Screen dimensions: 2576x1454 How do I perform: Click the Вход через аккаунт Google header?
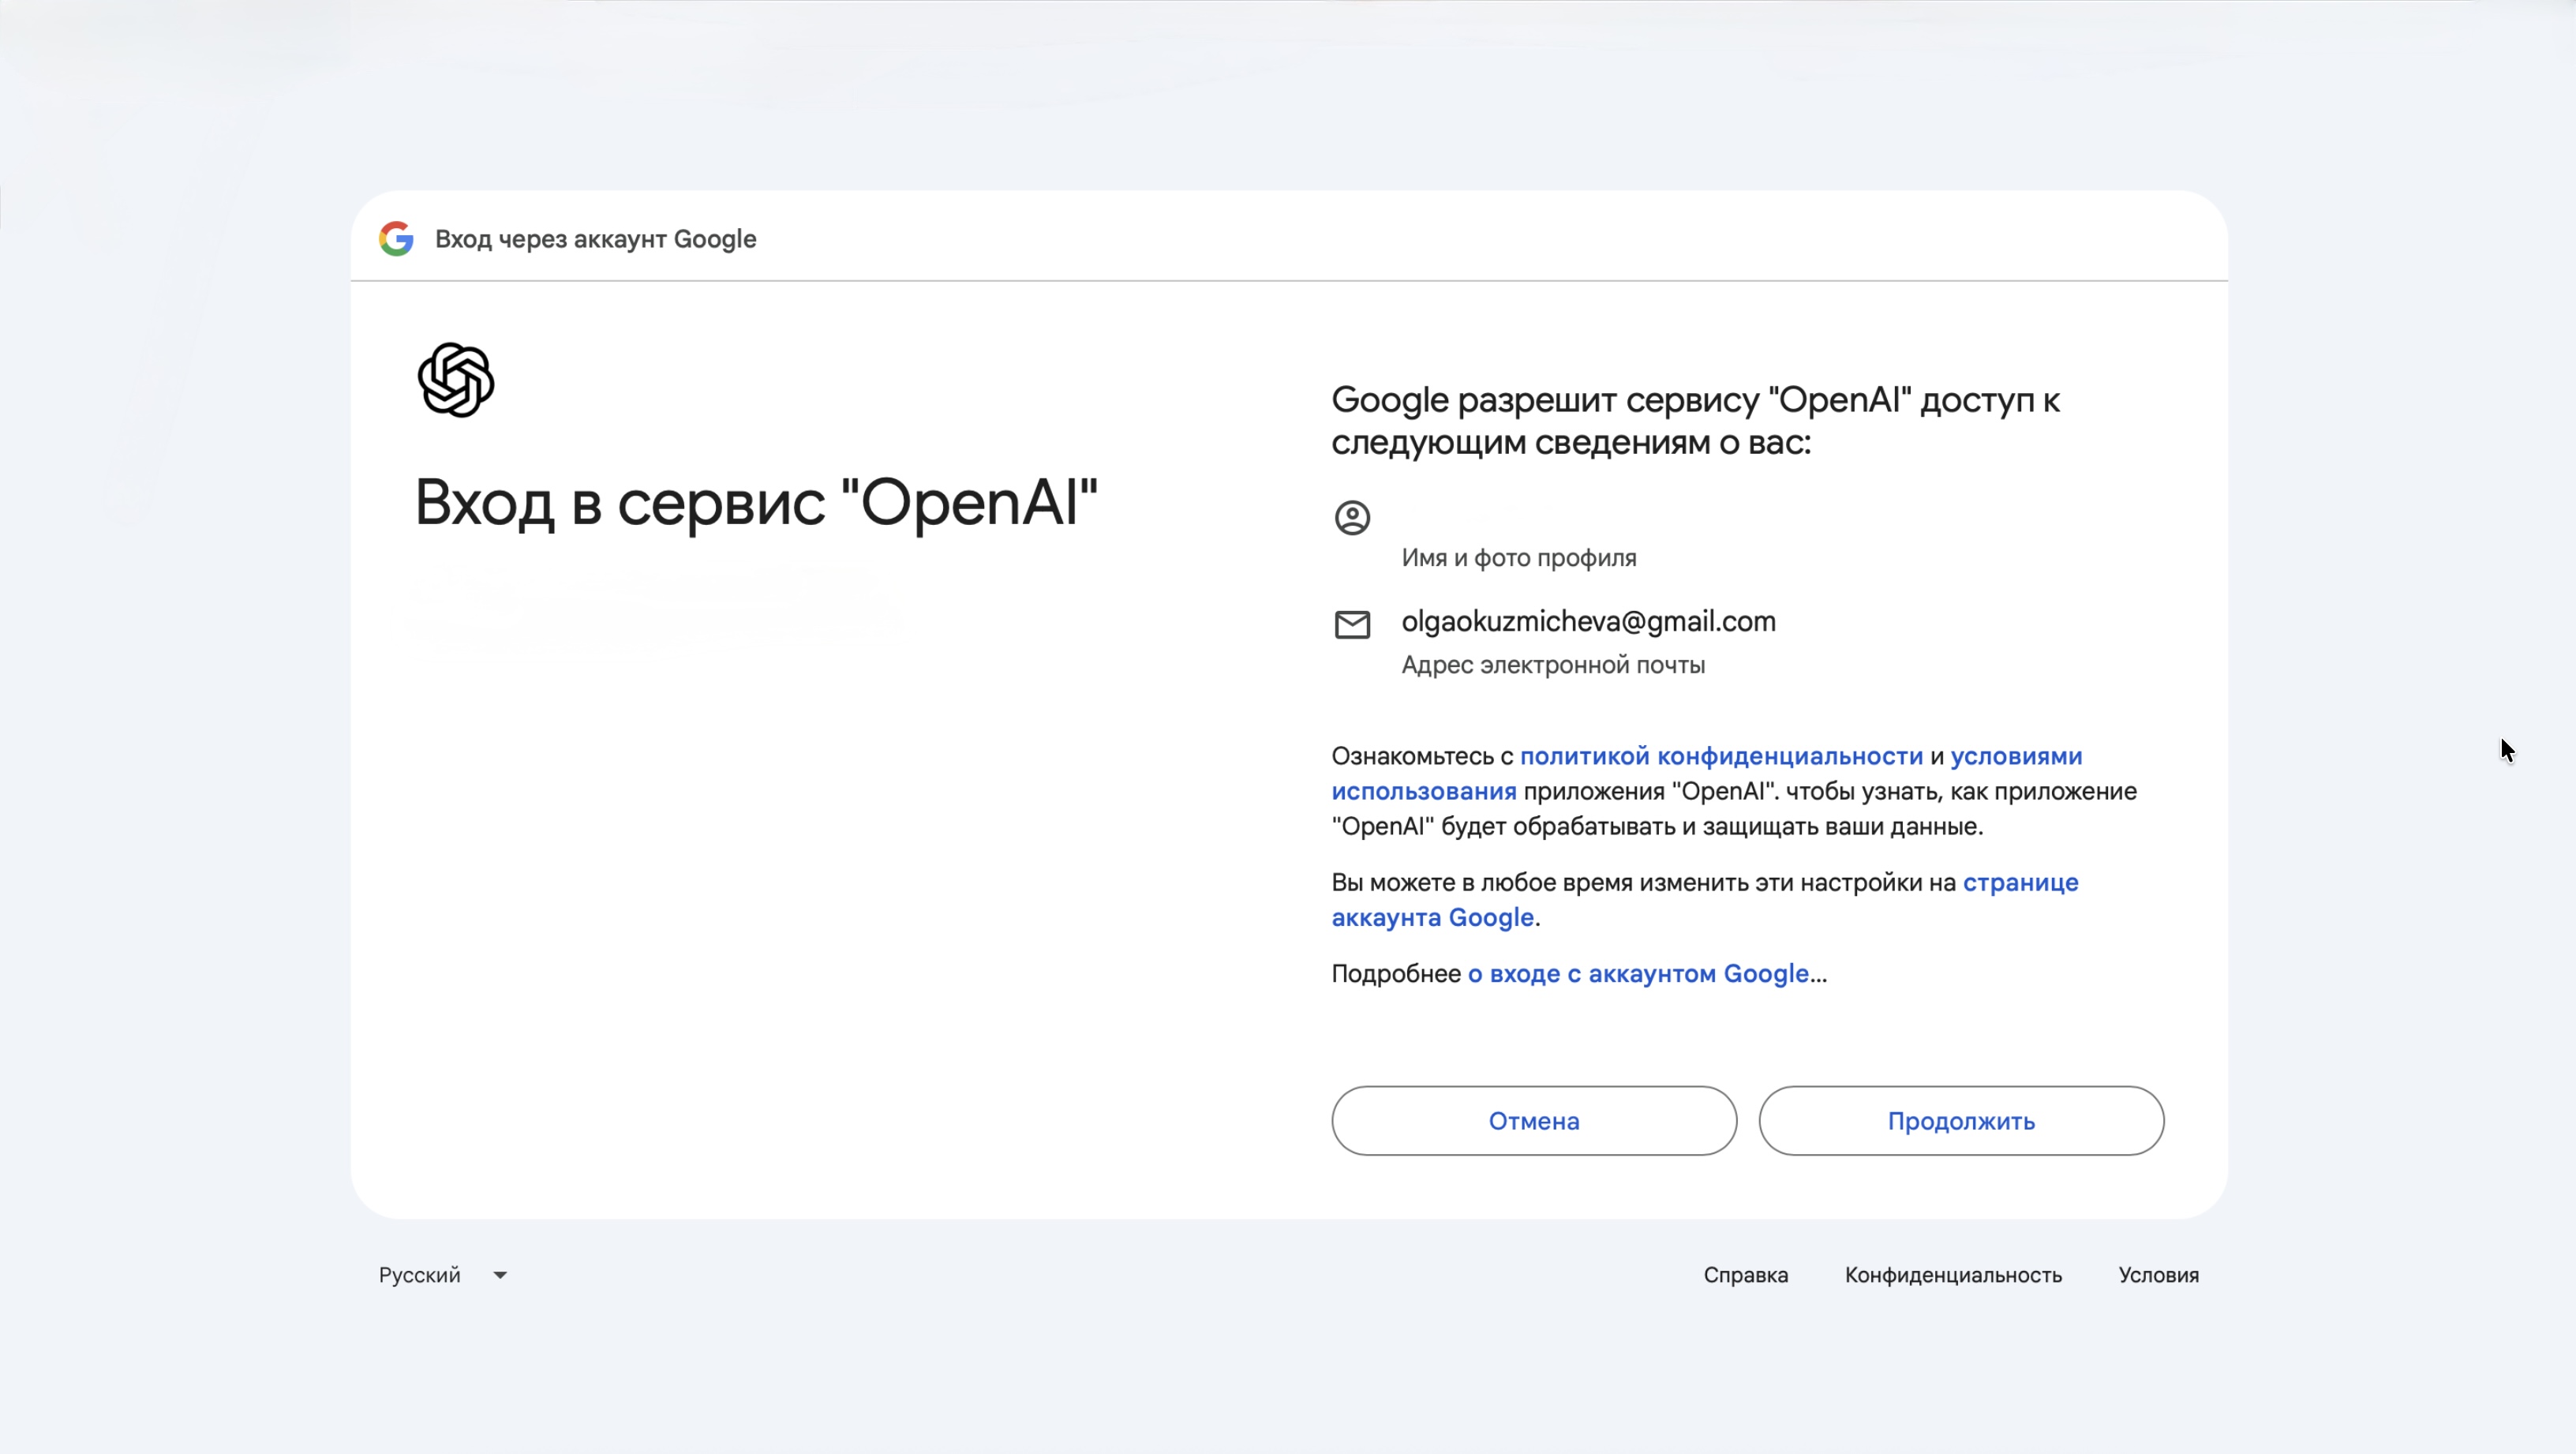pos(595,239)
